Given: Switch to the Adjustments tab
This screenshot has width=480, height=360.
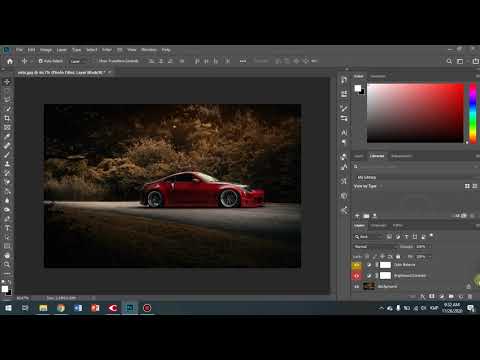Looking at the screenshot, I should coord(401,156).
